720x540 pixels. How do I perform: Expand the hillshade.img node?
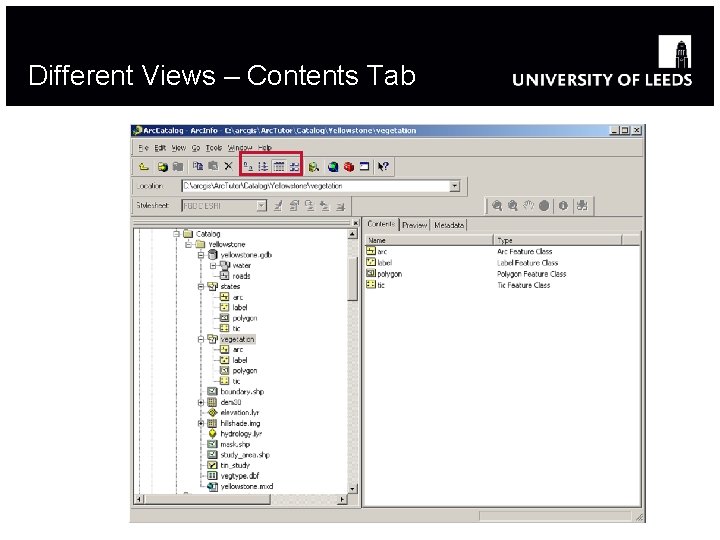[x=201, y=423]
